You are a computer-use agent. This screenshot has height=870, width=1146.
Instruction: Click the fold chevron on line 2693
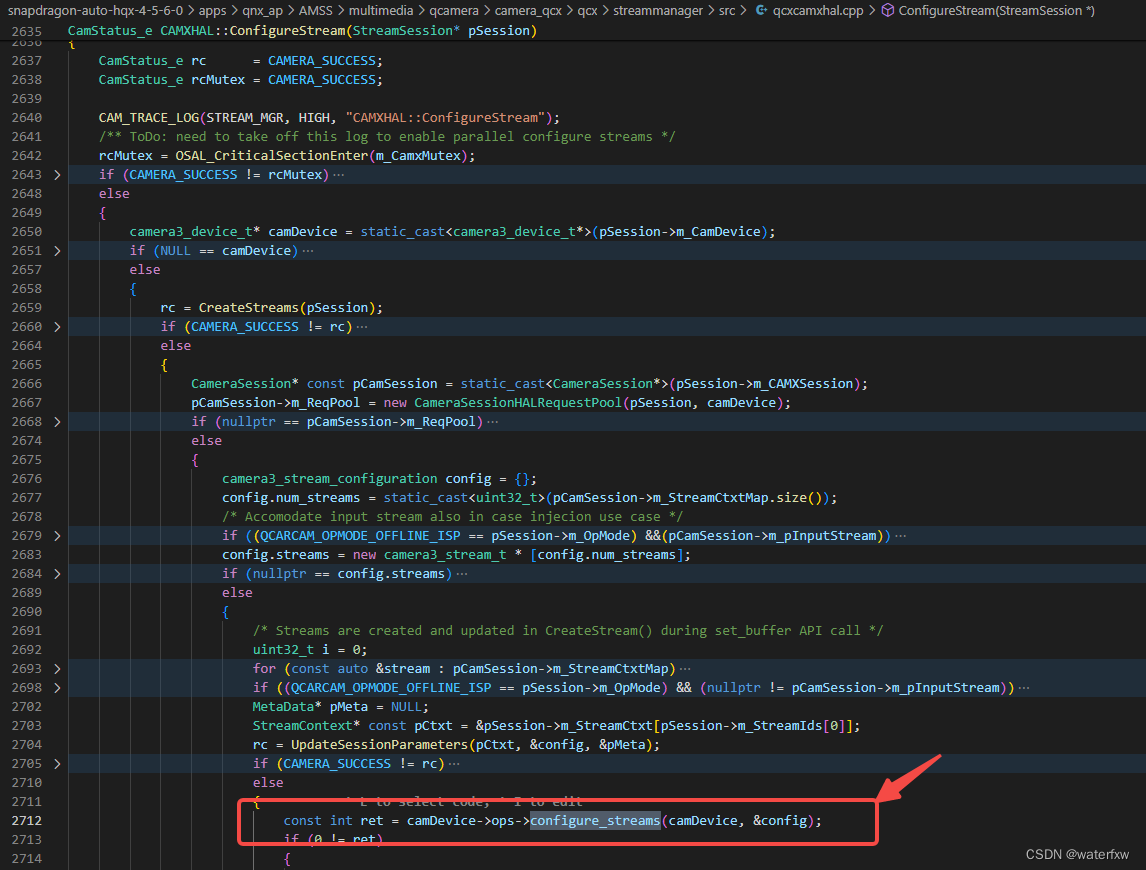pyautogui.click(x=57, y=668)
